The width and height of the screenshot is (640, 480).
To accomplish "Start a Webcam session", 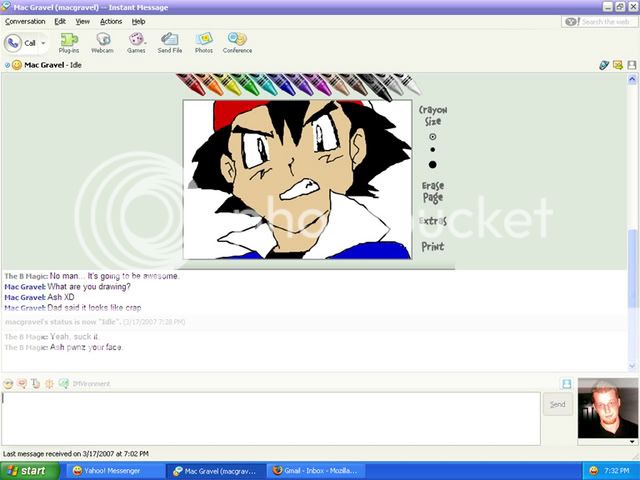I will click(x=102, y=42).
